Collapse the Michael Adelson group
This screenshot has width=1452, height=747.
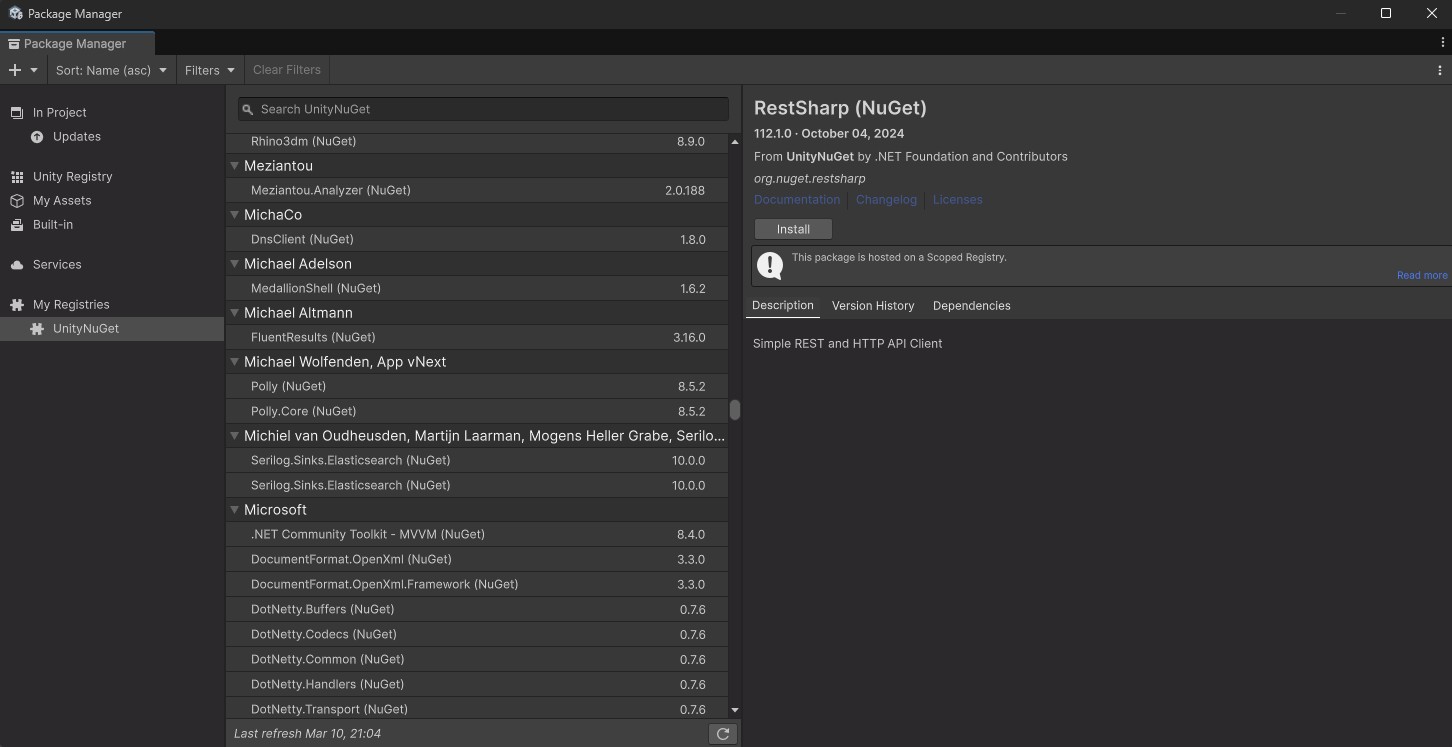tap(234, 264)
